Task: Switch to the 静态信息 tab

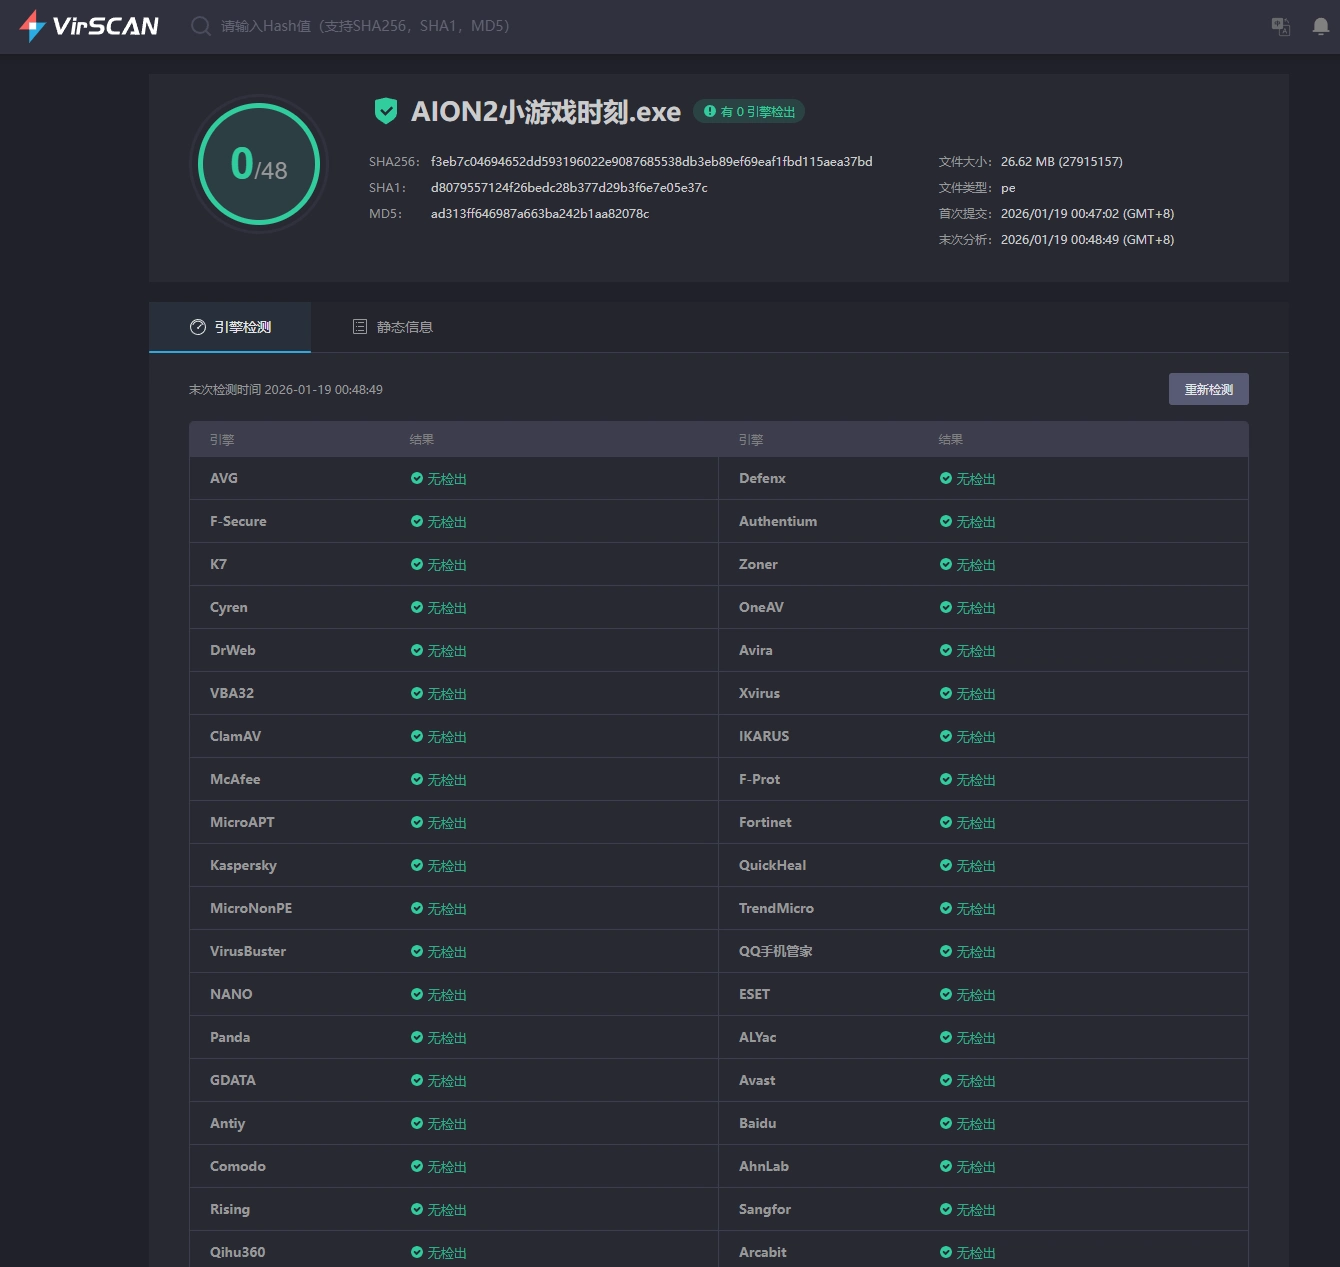Action: coord(393,327)
